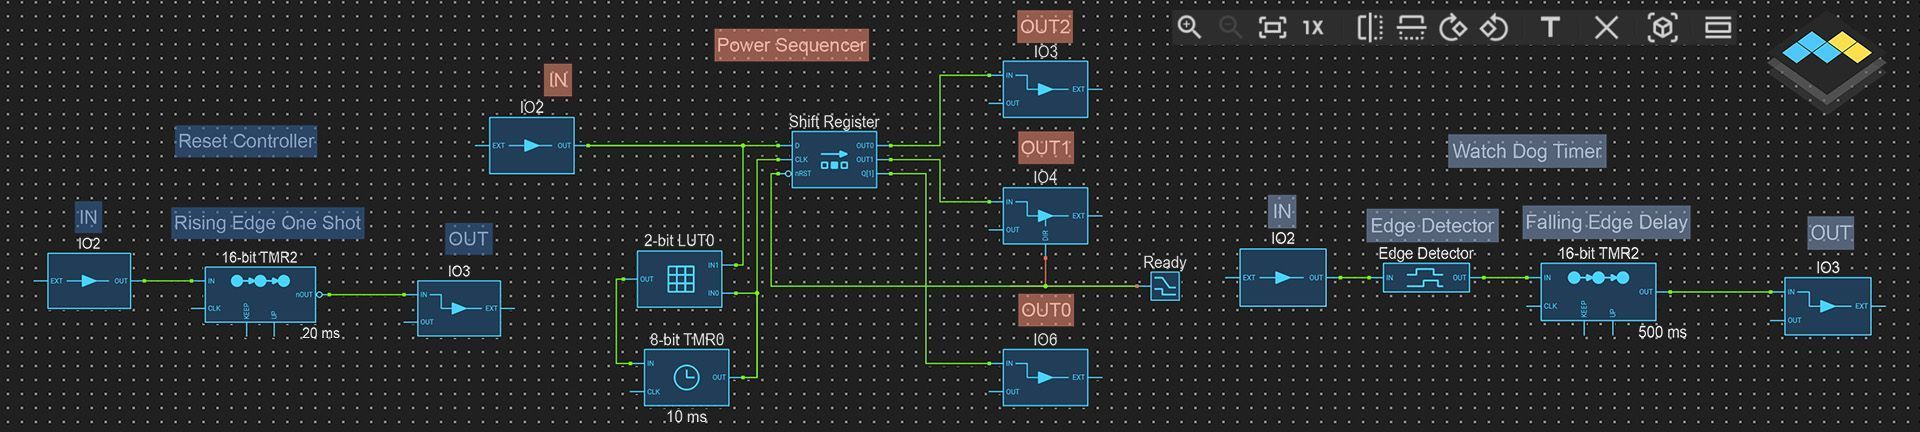Reset zoom with the 1X button
Screen dimensions: 1920x432
(x=1313, y=27)
